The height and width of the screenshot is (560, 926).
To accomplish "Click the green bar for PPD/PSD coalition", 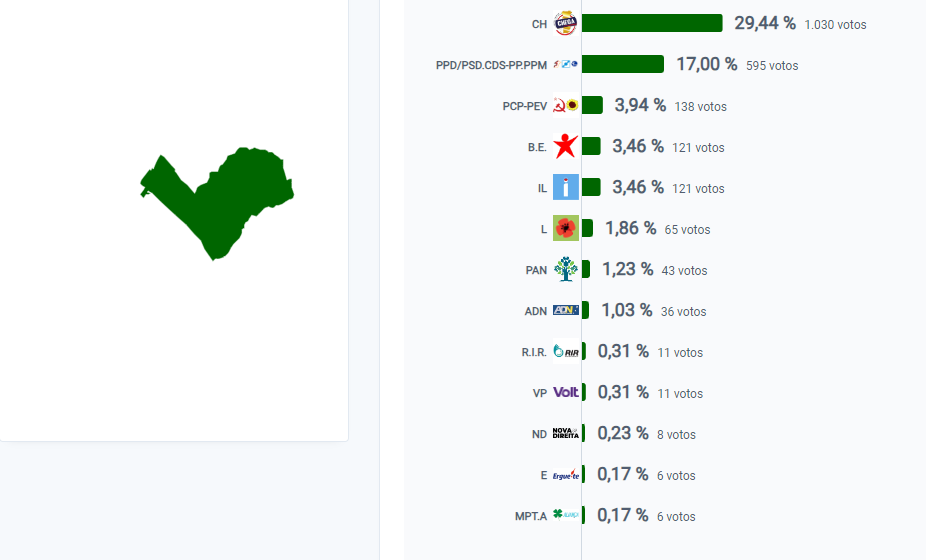I will pyautogui.click(x=622, y=64).
